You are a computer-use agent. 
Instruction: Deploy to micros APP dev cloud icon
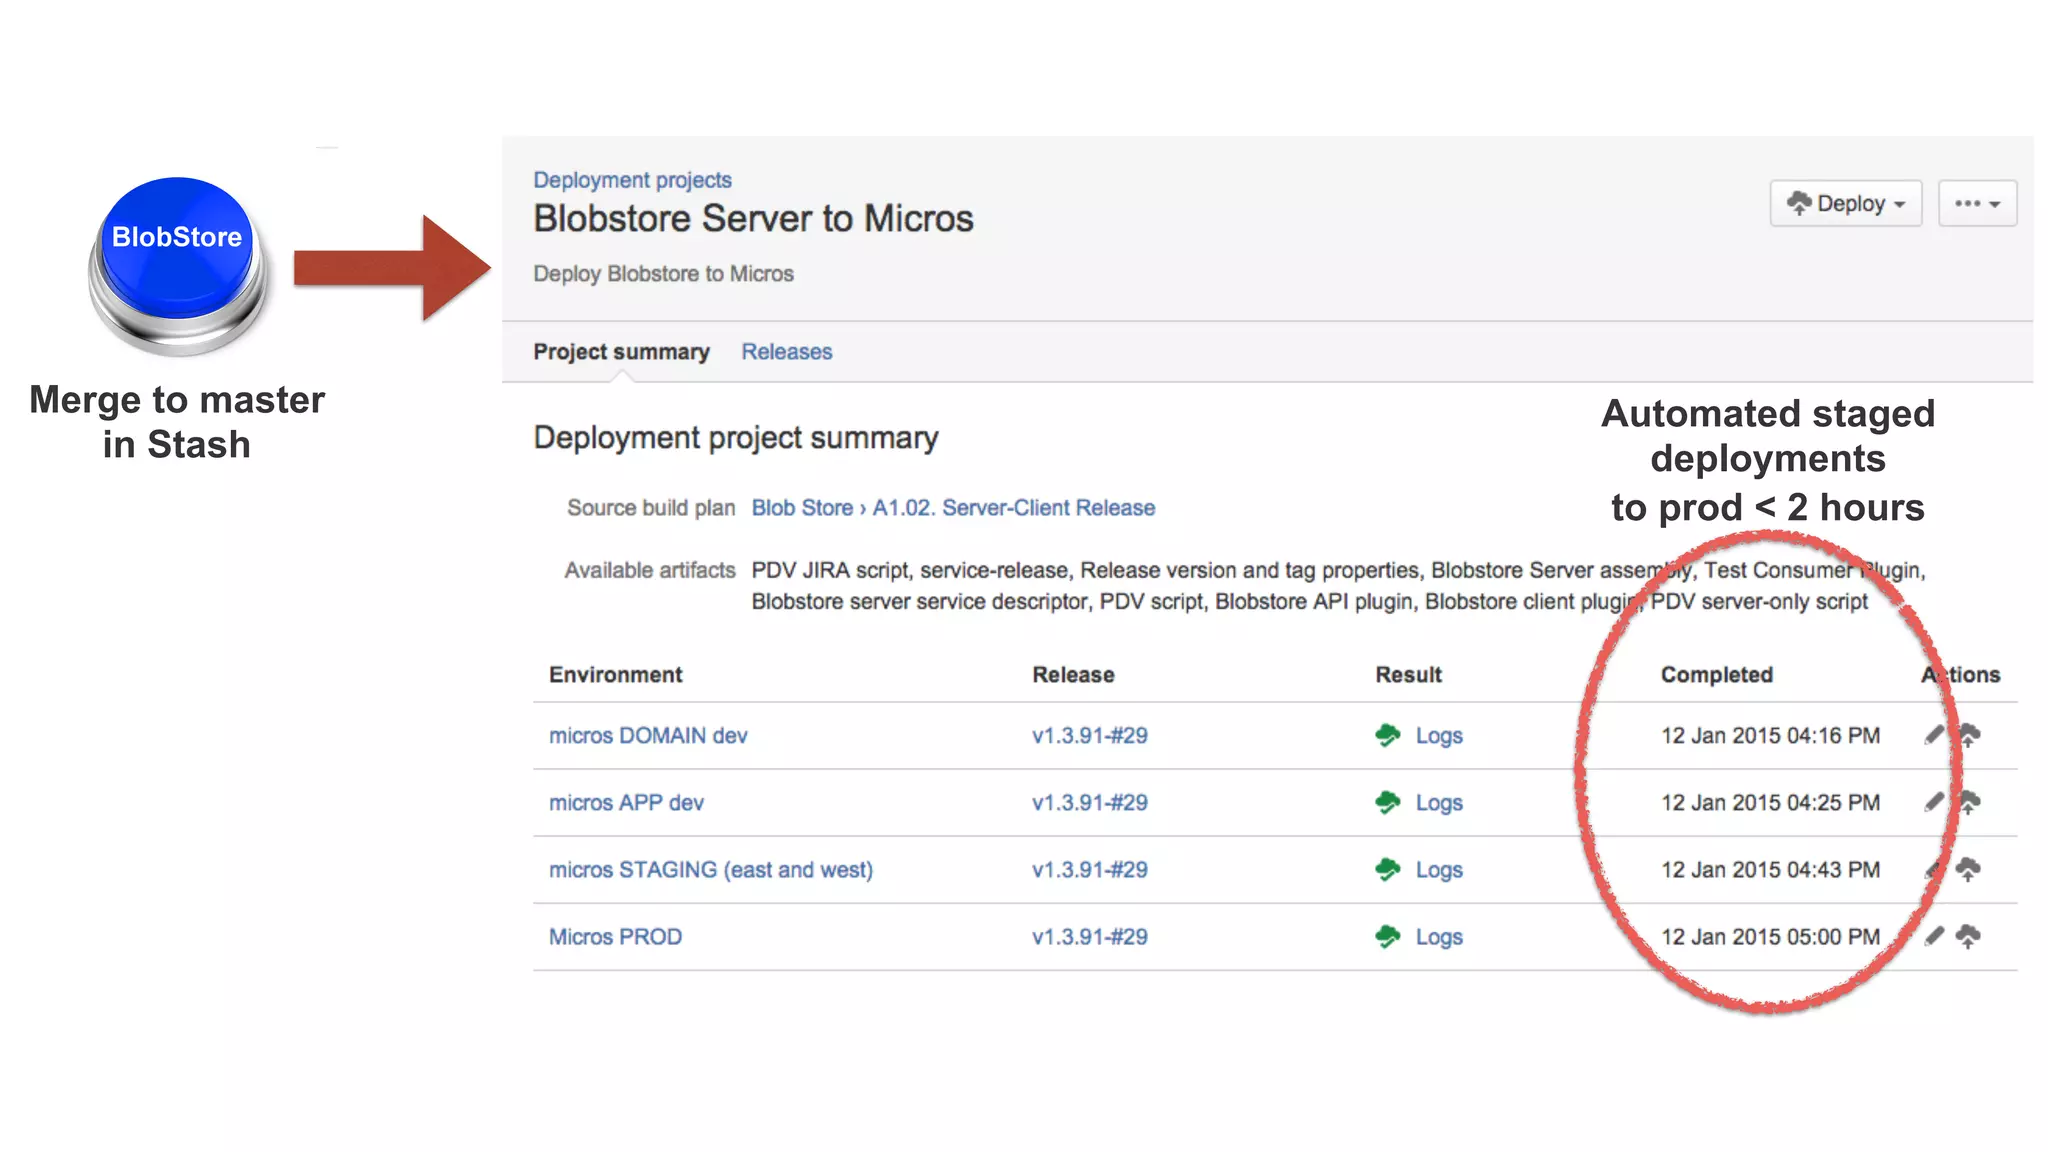[1968, 803]
